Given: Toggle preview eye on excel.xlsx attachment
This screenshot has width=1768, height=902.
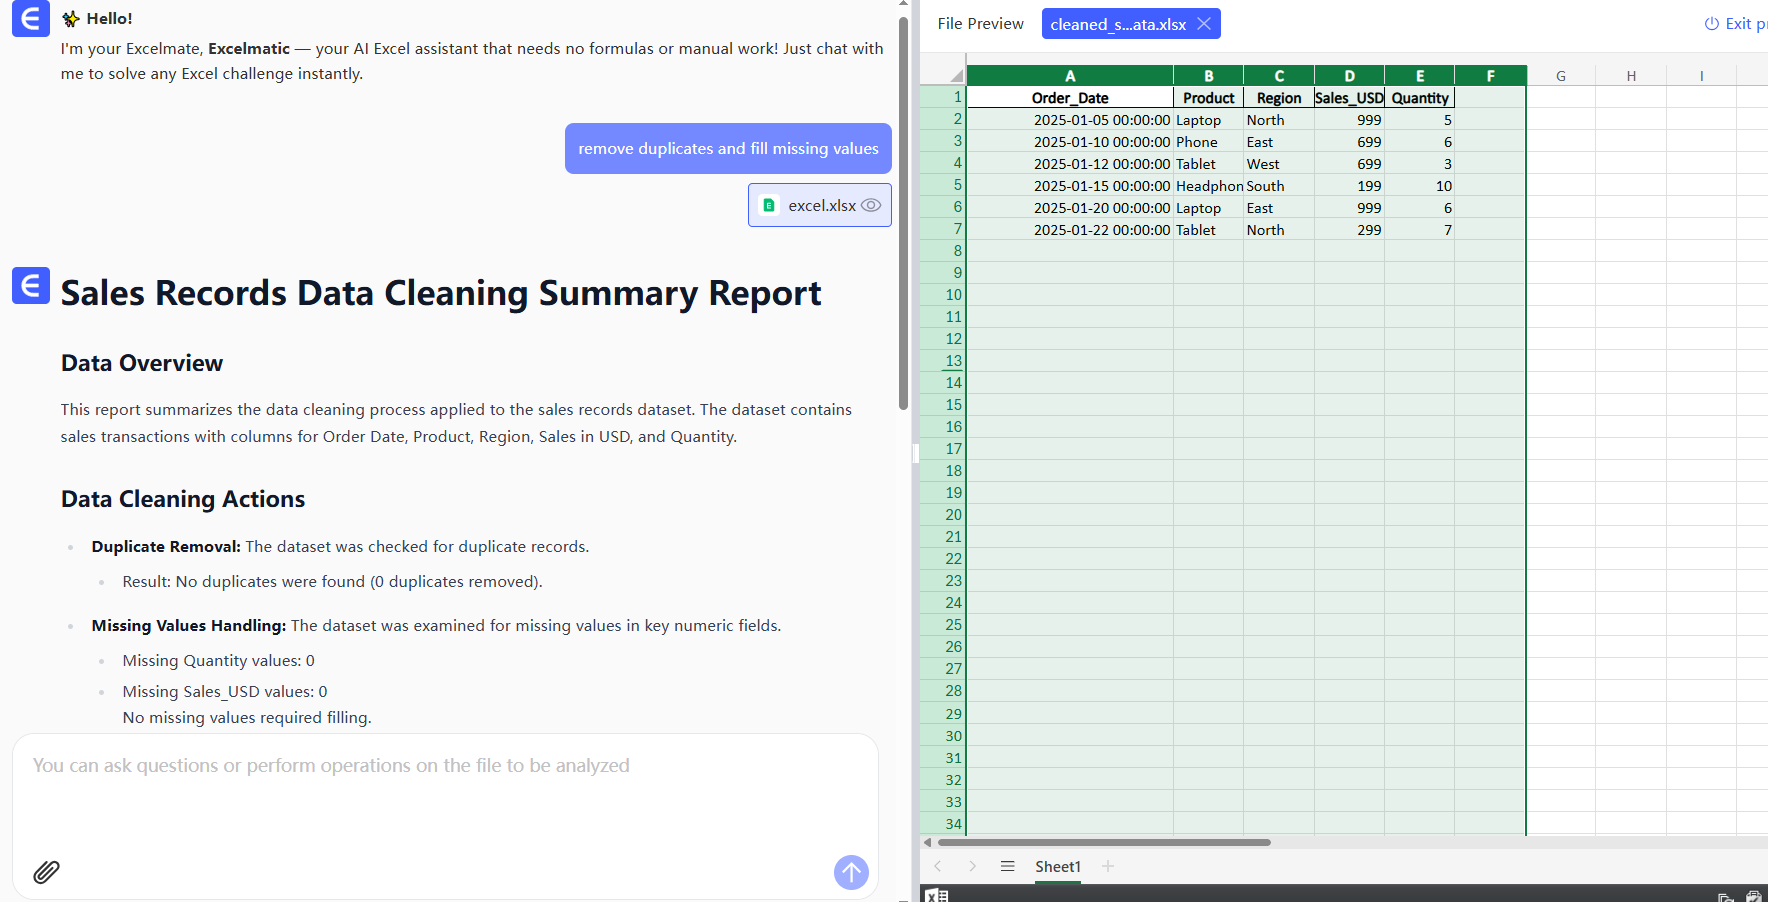Looking at the screenshot, I should (871, 205).
